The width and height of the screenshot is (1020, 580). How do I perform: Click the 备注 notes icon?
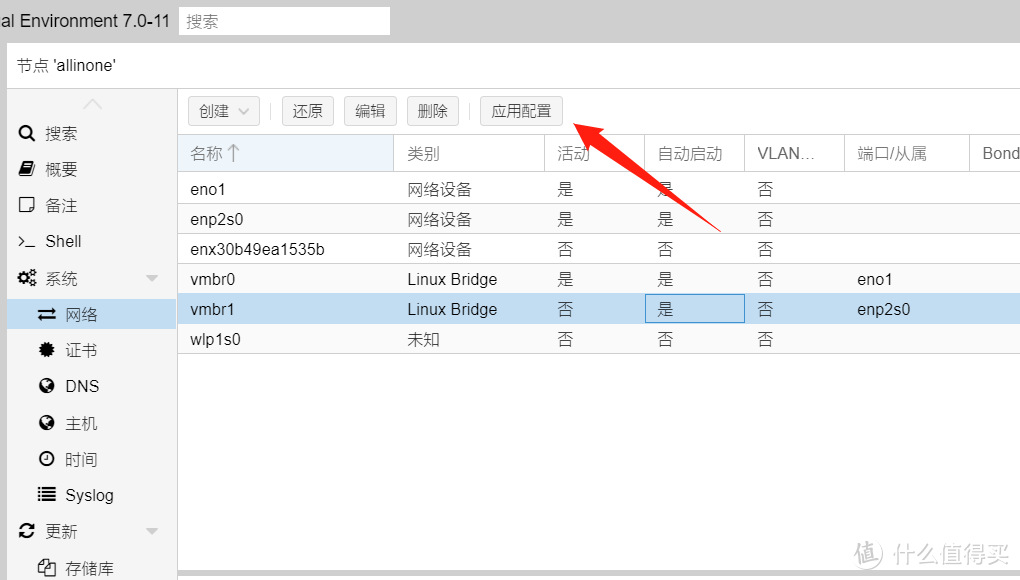[x=28, y=204]
